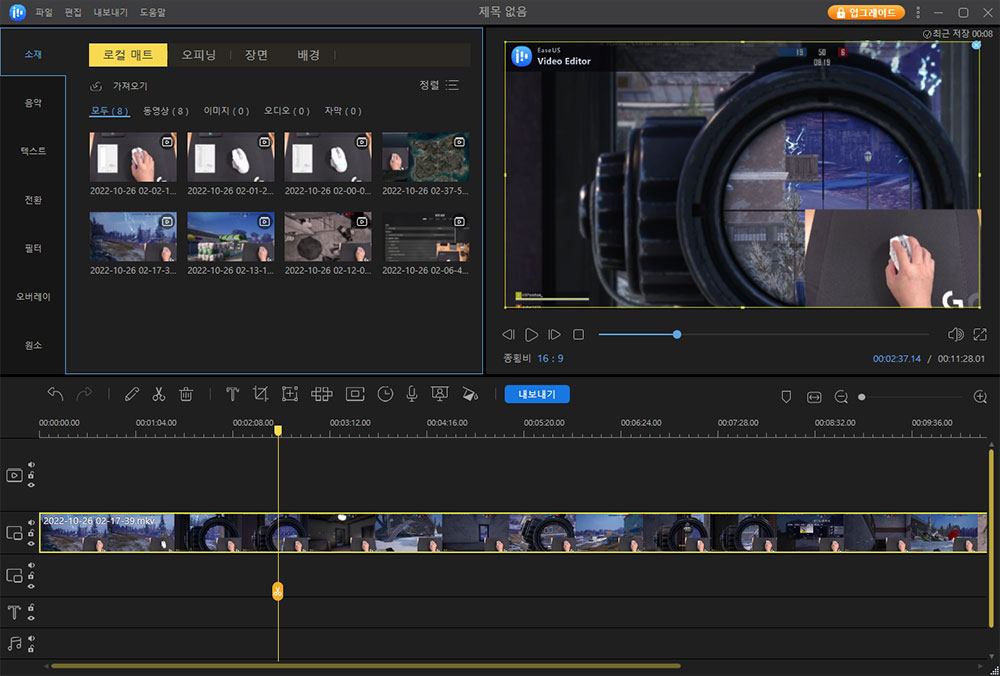Select the pencil Edit tool
This screenshot has width=1000, height=676.
[131, 395]
